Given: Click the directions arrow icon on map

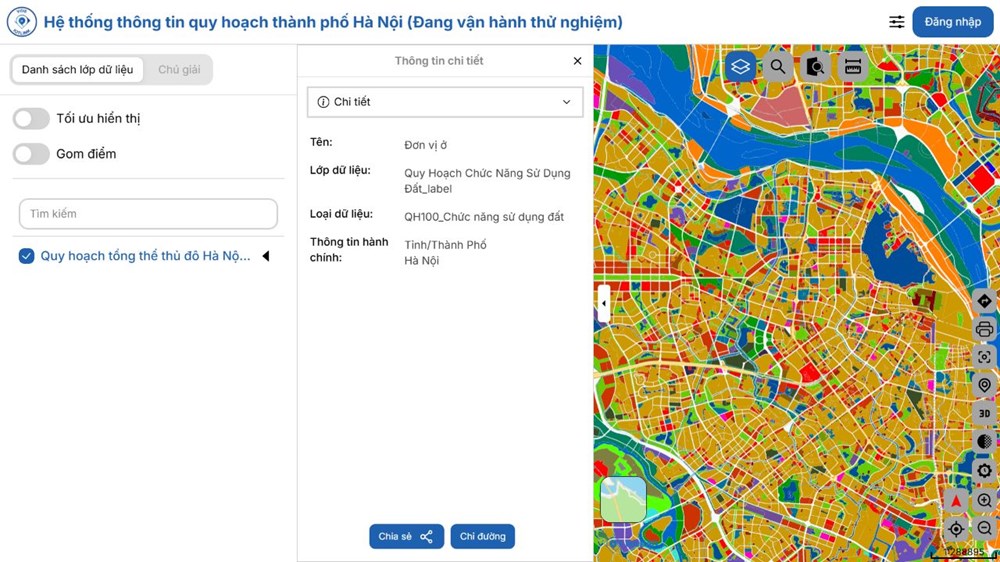Looking at the screenshot, I should click(984, 301).
